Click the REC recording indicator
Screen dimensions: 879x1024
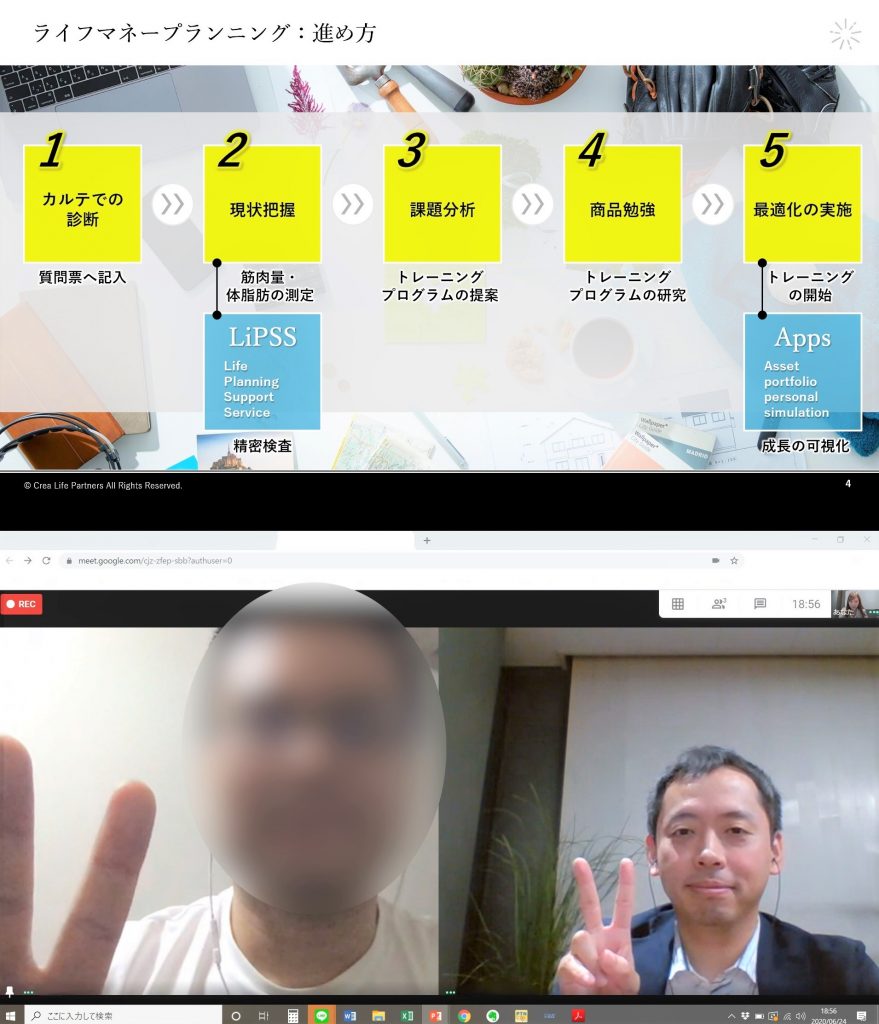(x=22, y=604)
